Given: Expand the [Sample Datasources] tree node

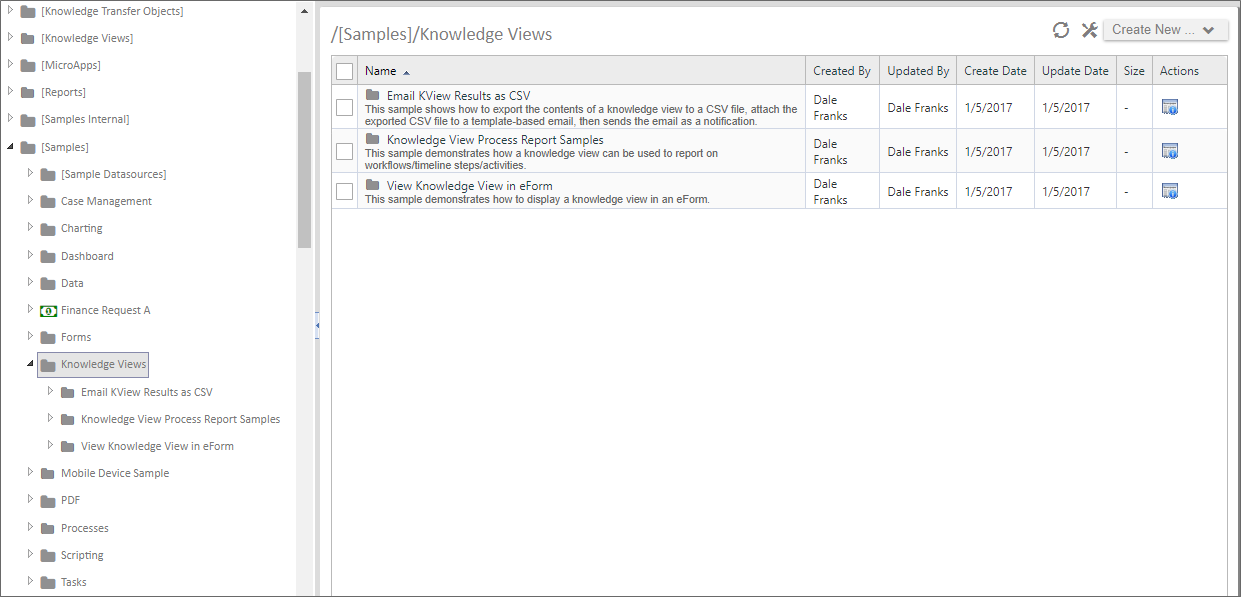Looking at the screenshot, I should pyautogui.click(x=30, y=173).
